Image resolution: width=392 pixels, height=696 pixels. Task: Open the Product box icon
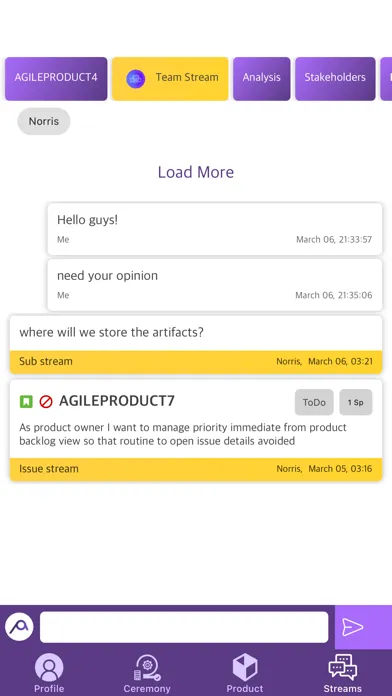(245, 668)
